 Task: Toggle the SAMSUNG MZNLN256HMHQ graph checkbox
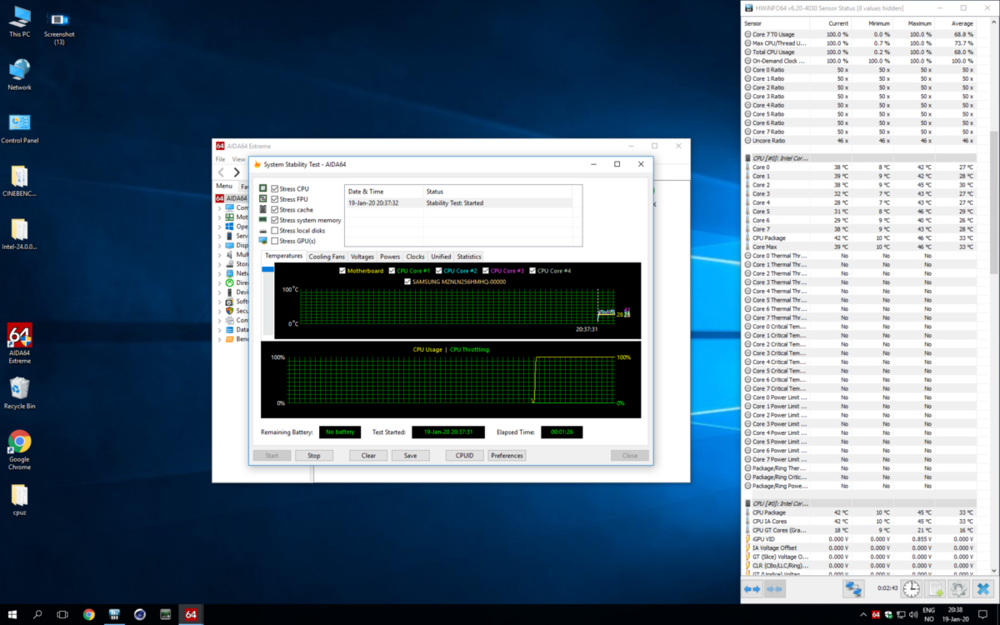(408, 281)
